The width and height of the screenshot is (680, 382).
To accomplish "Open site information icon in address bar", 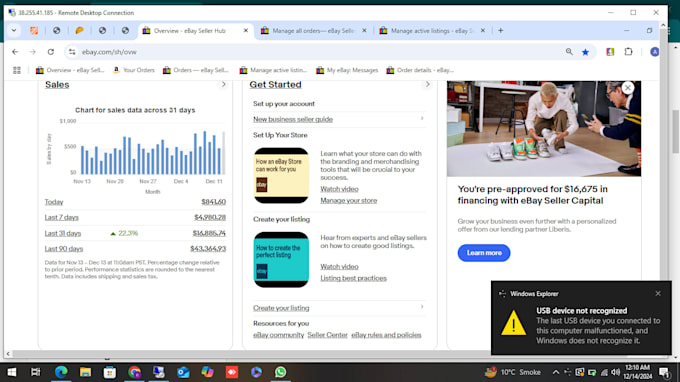I will coord(72,52).
